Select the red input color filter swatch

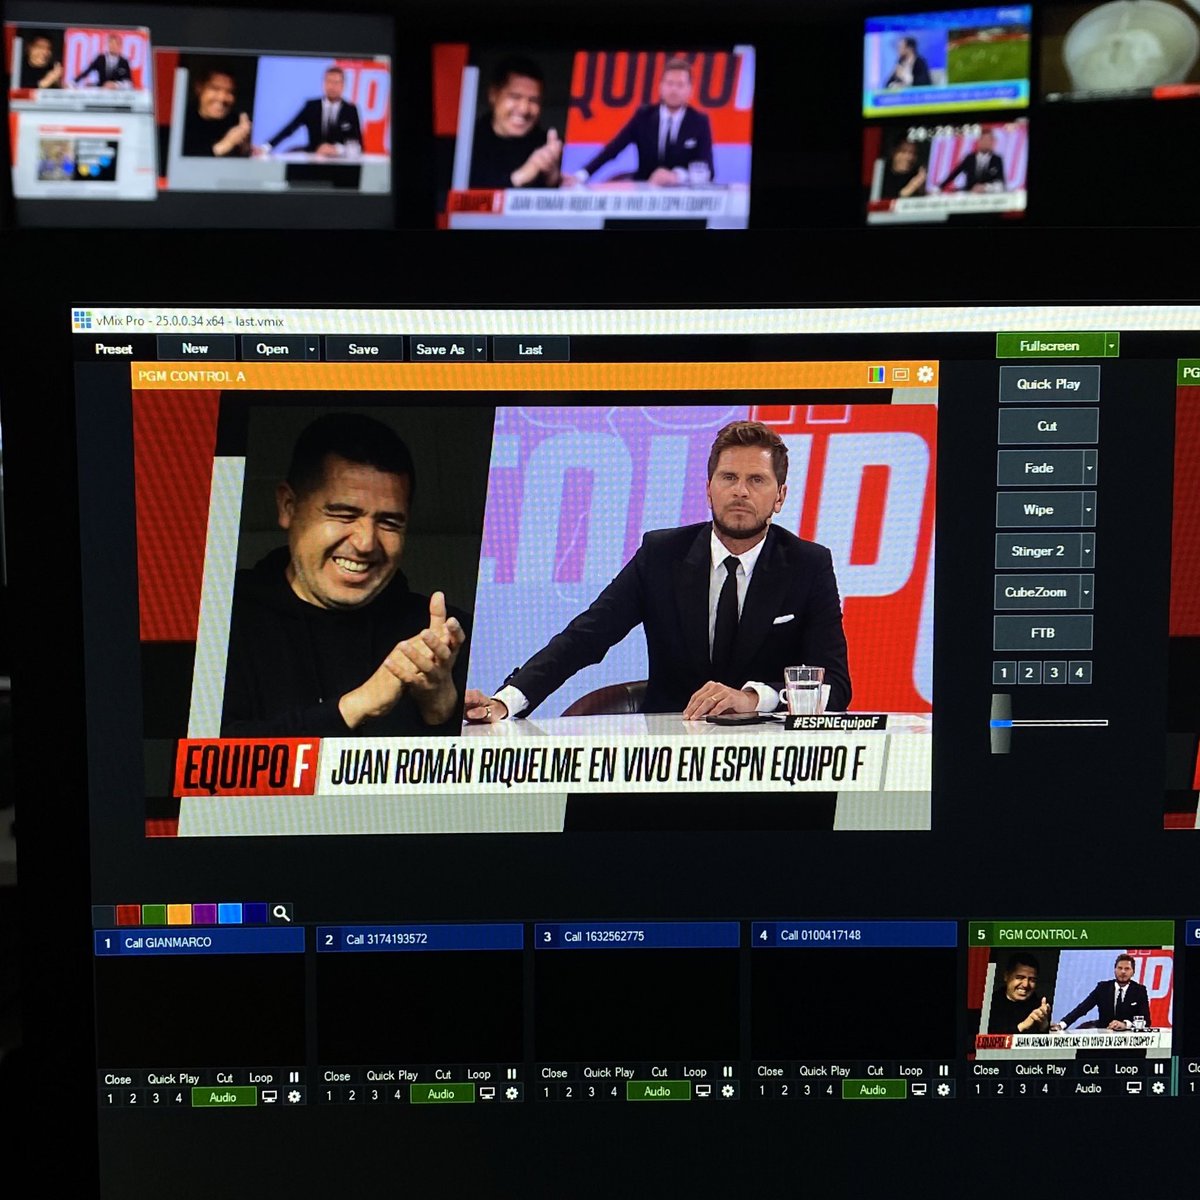(x=128, y=914)
